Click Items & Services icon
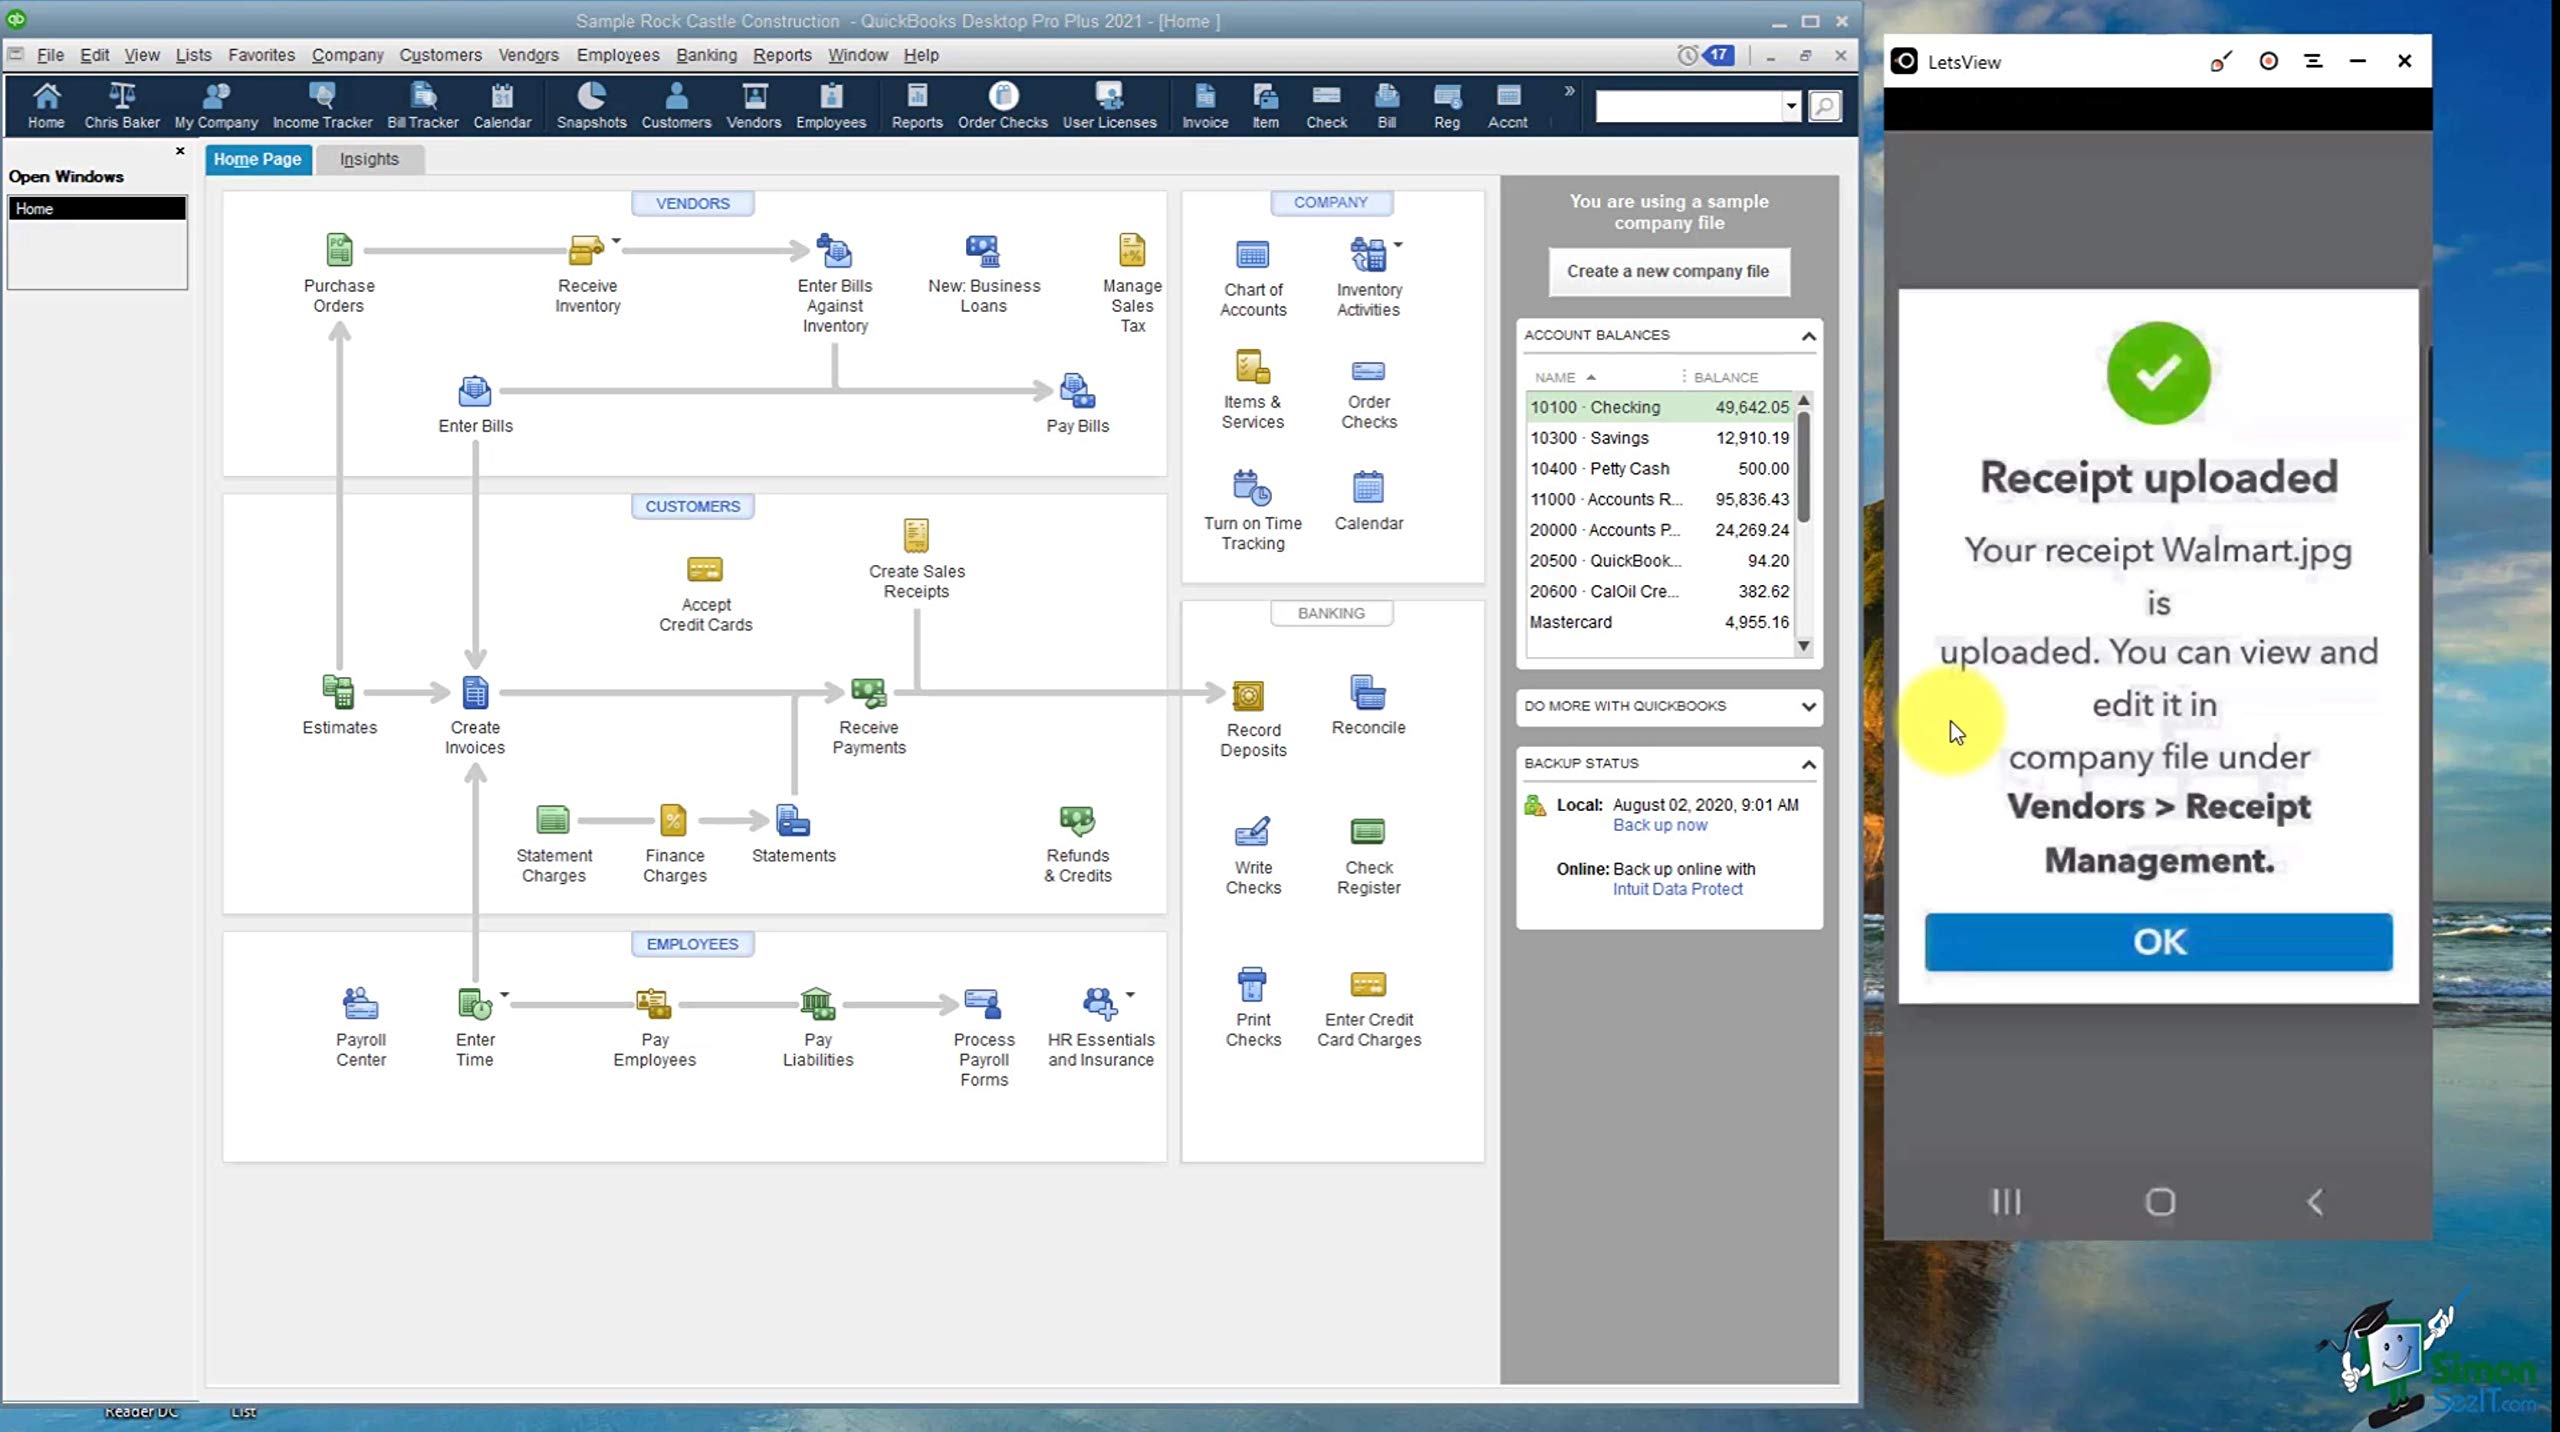Viewport: 2560px width, 1432px height. [x=1252, y=367]
